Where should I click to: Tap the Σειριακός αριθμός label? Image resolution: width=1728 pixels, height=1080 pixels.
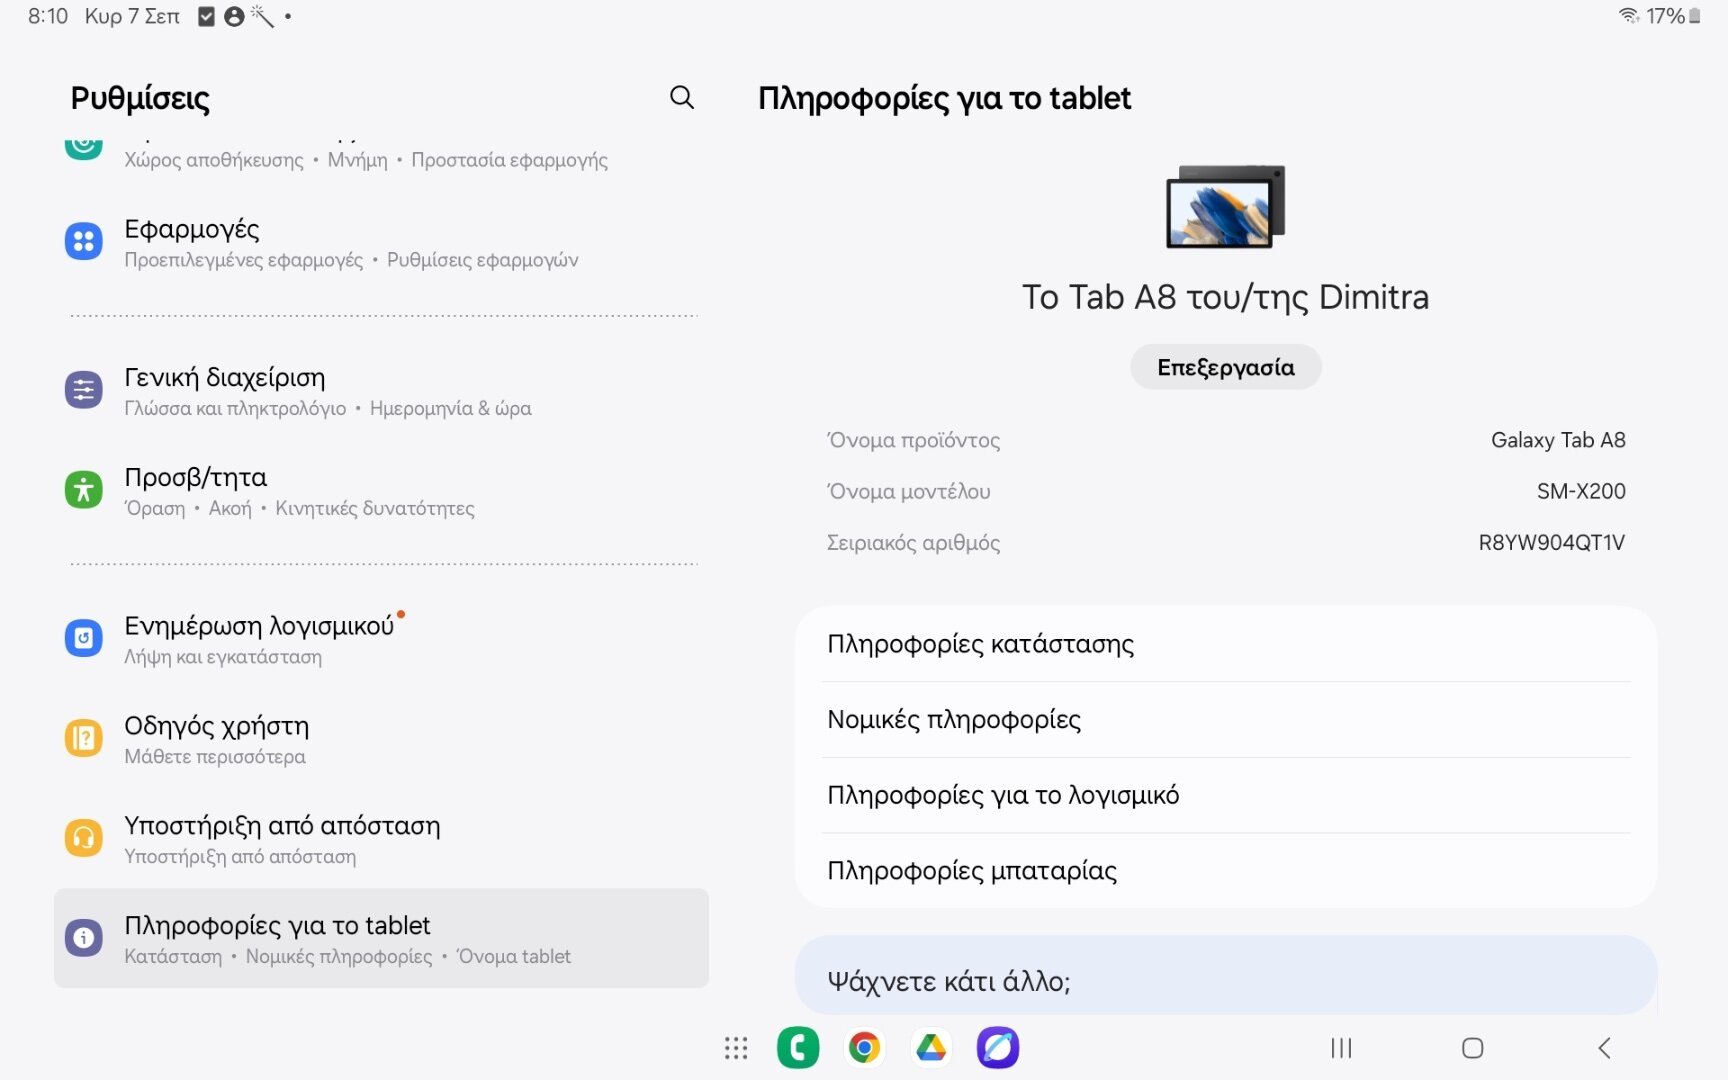click(913, 542)
